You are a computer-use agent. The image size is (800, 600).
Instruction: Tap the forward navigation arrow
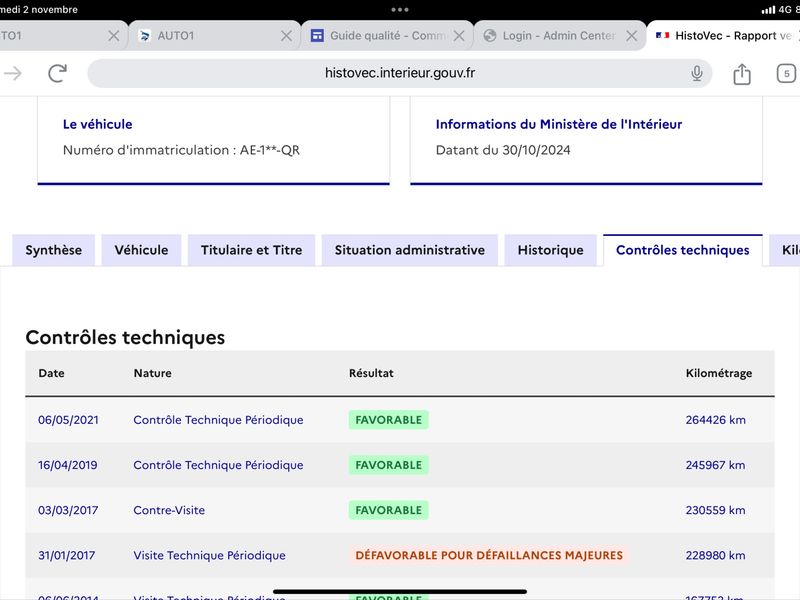pyautogui.click(x=13, y=73)
